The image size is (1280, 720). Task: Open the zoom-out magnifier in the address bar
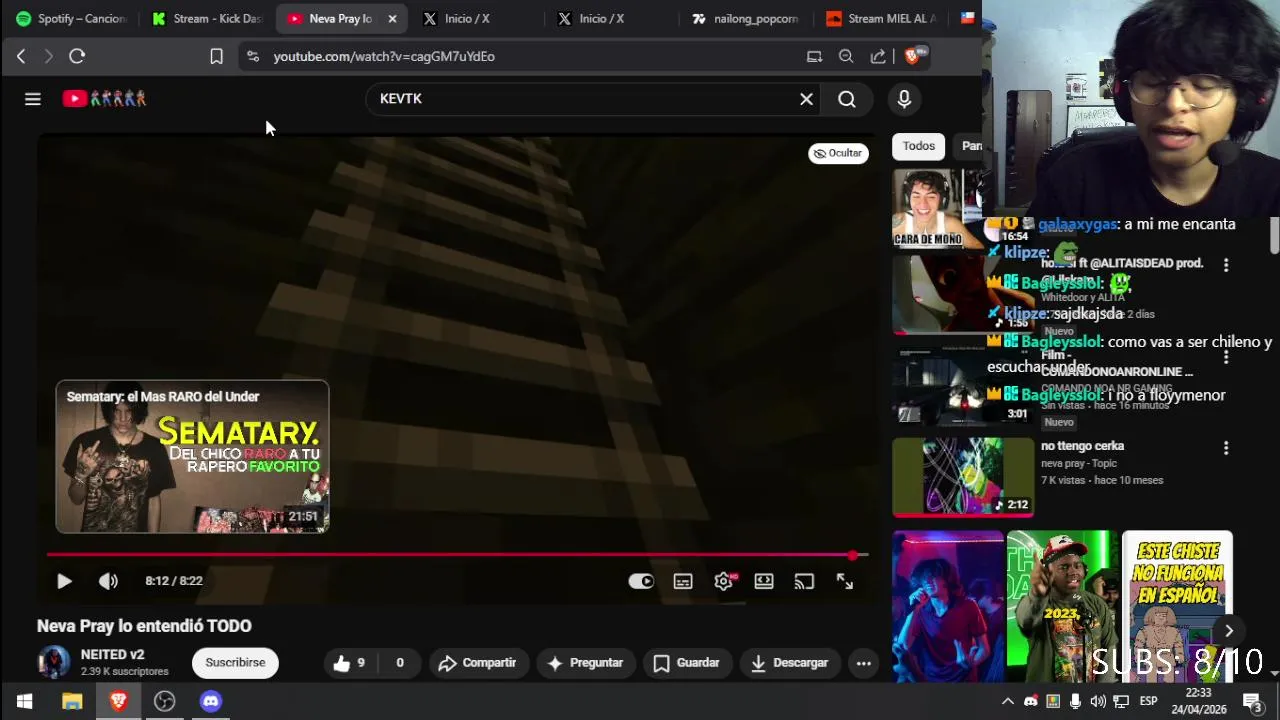pos(846,57)
